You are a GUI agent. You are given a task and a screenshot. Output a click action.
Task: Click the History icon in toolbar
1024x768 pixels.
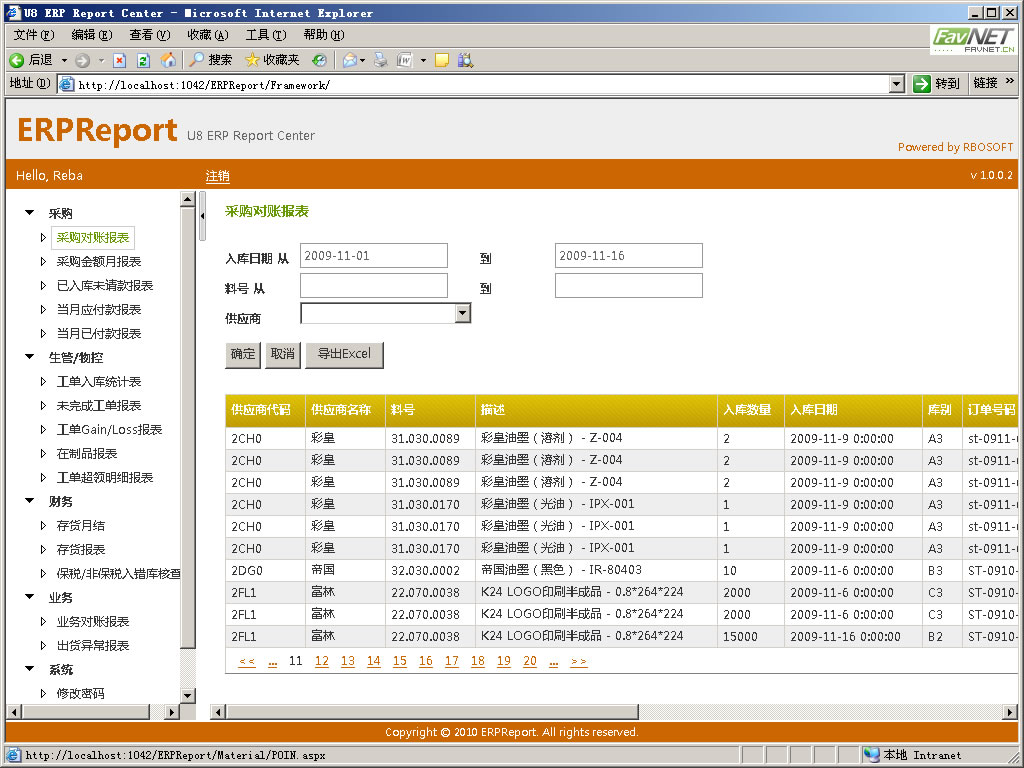coord(319,61)
